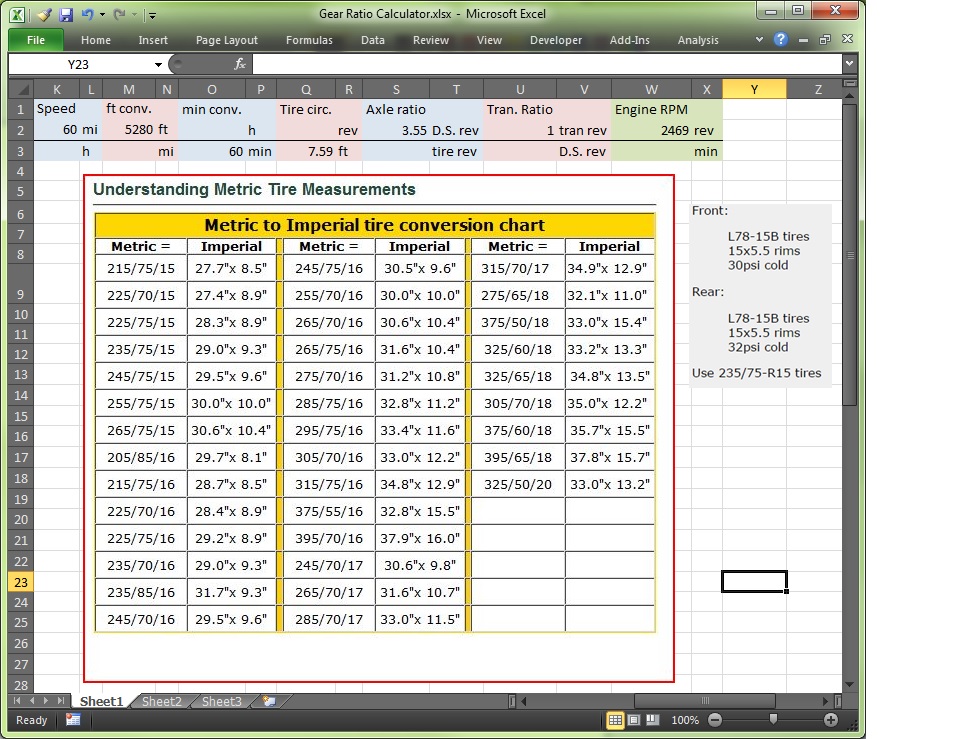The image size is (960, 739).
Task: Open Microsoft Excel Help
Action: [x=780, y=39]
